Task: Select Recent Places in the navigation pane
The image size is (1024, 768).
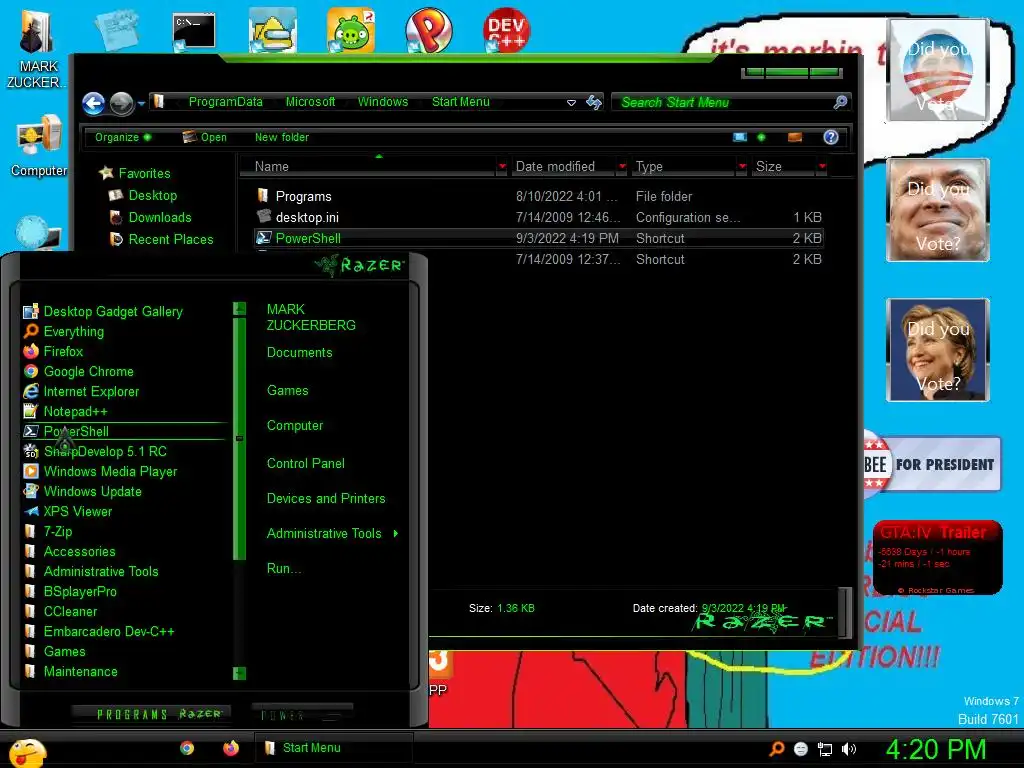Action: coord(170,240)
